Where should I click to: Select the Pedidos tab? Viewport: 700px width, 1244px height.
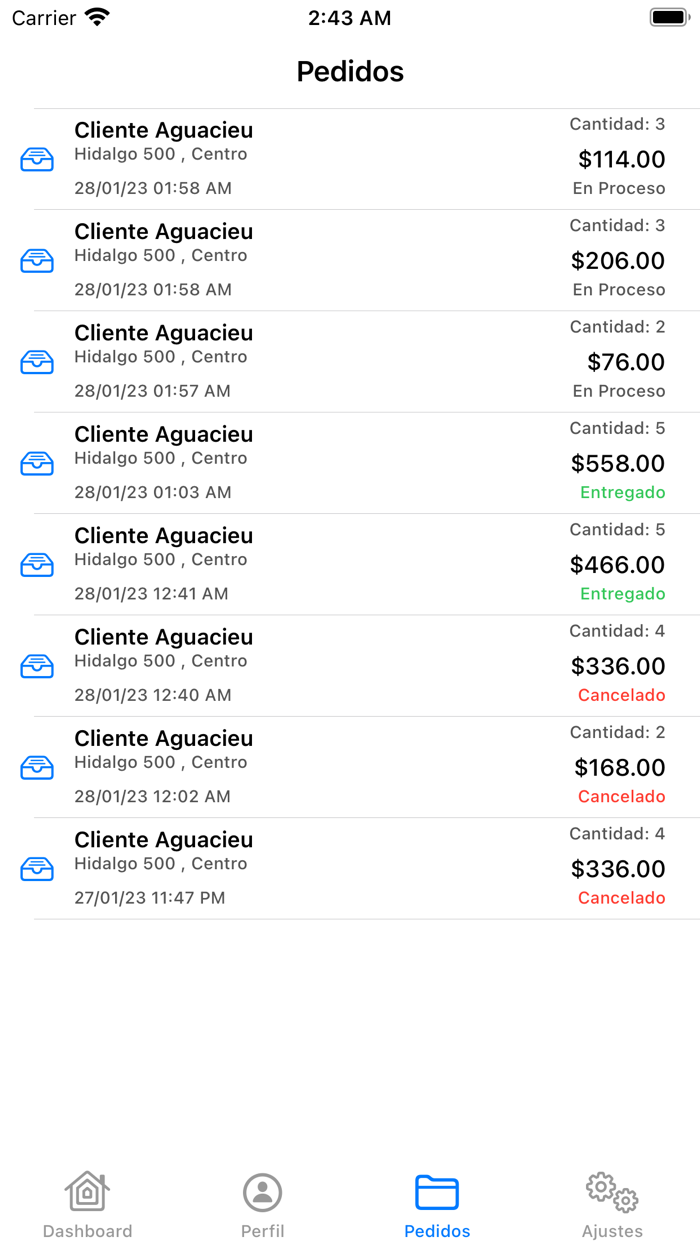437,1204
